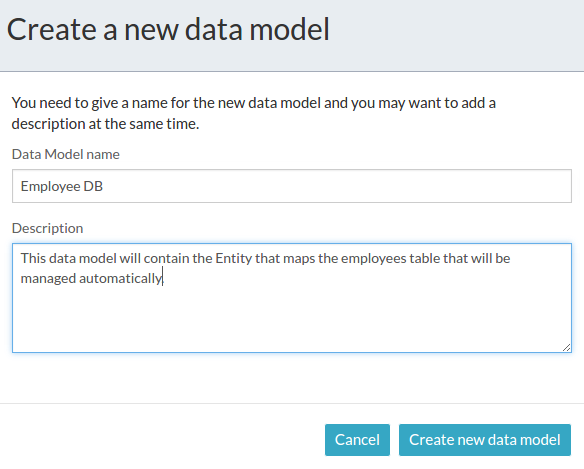Click blank right side of name field

335,186
